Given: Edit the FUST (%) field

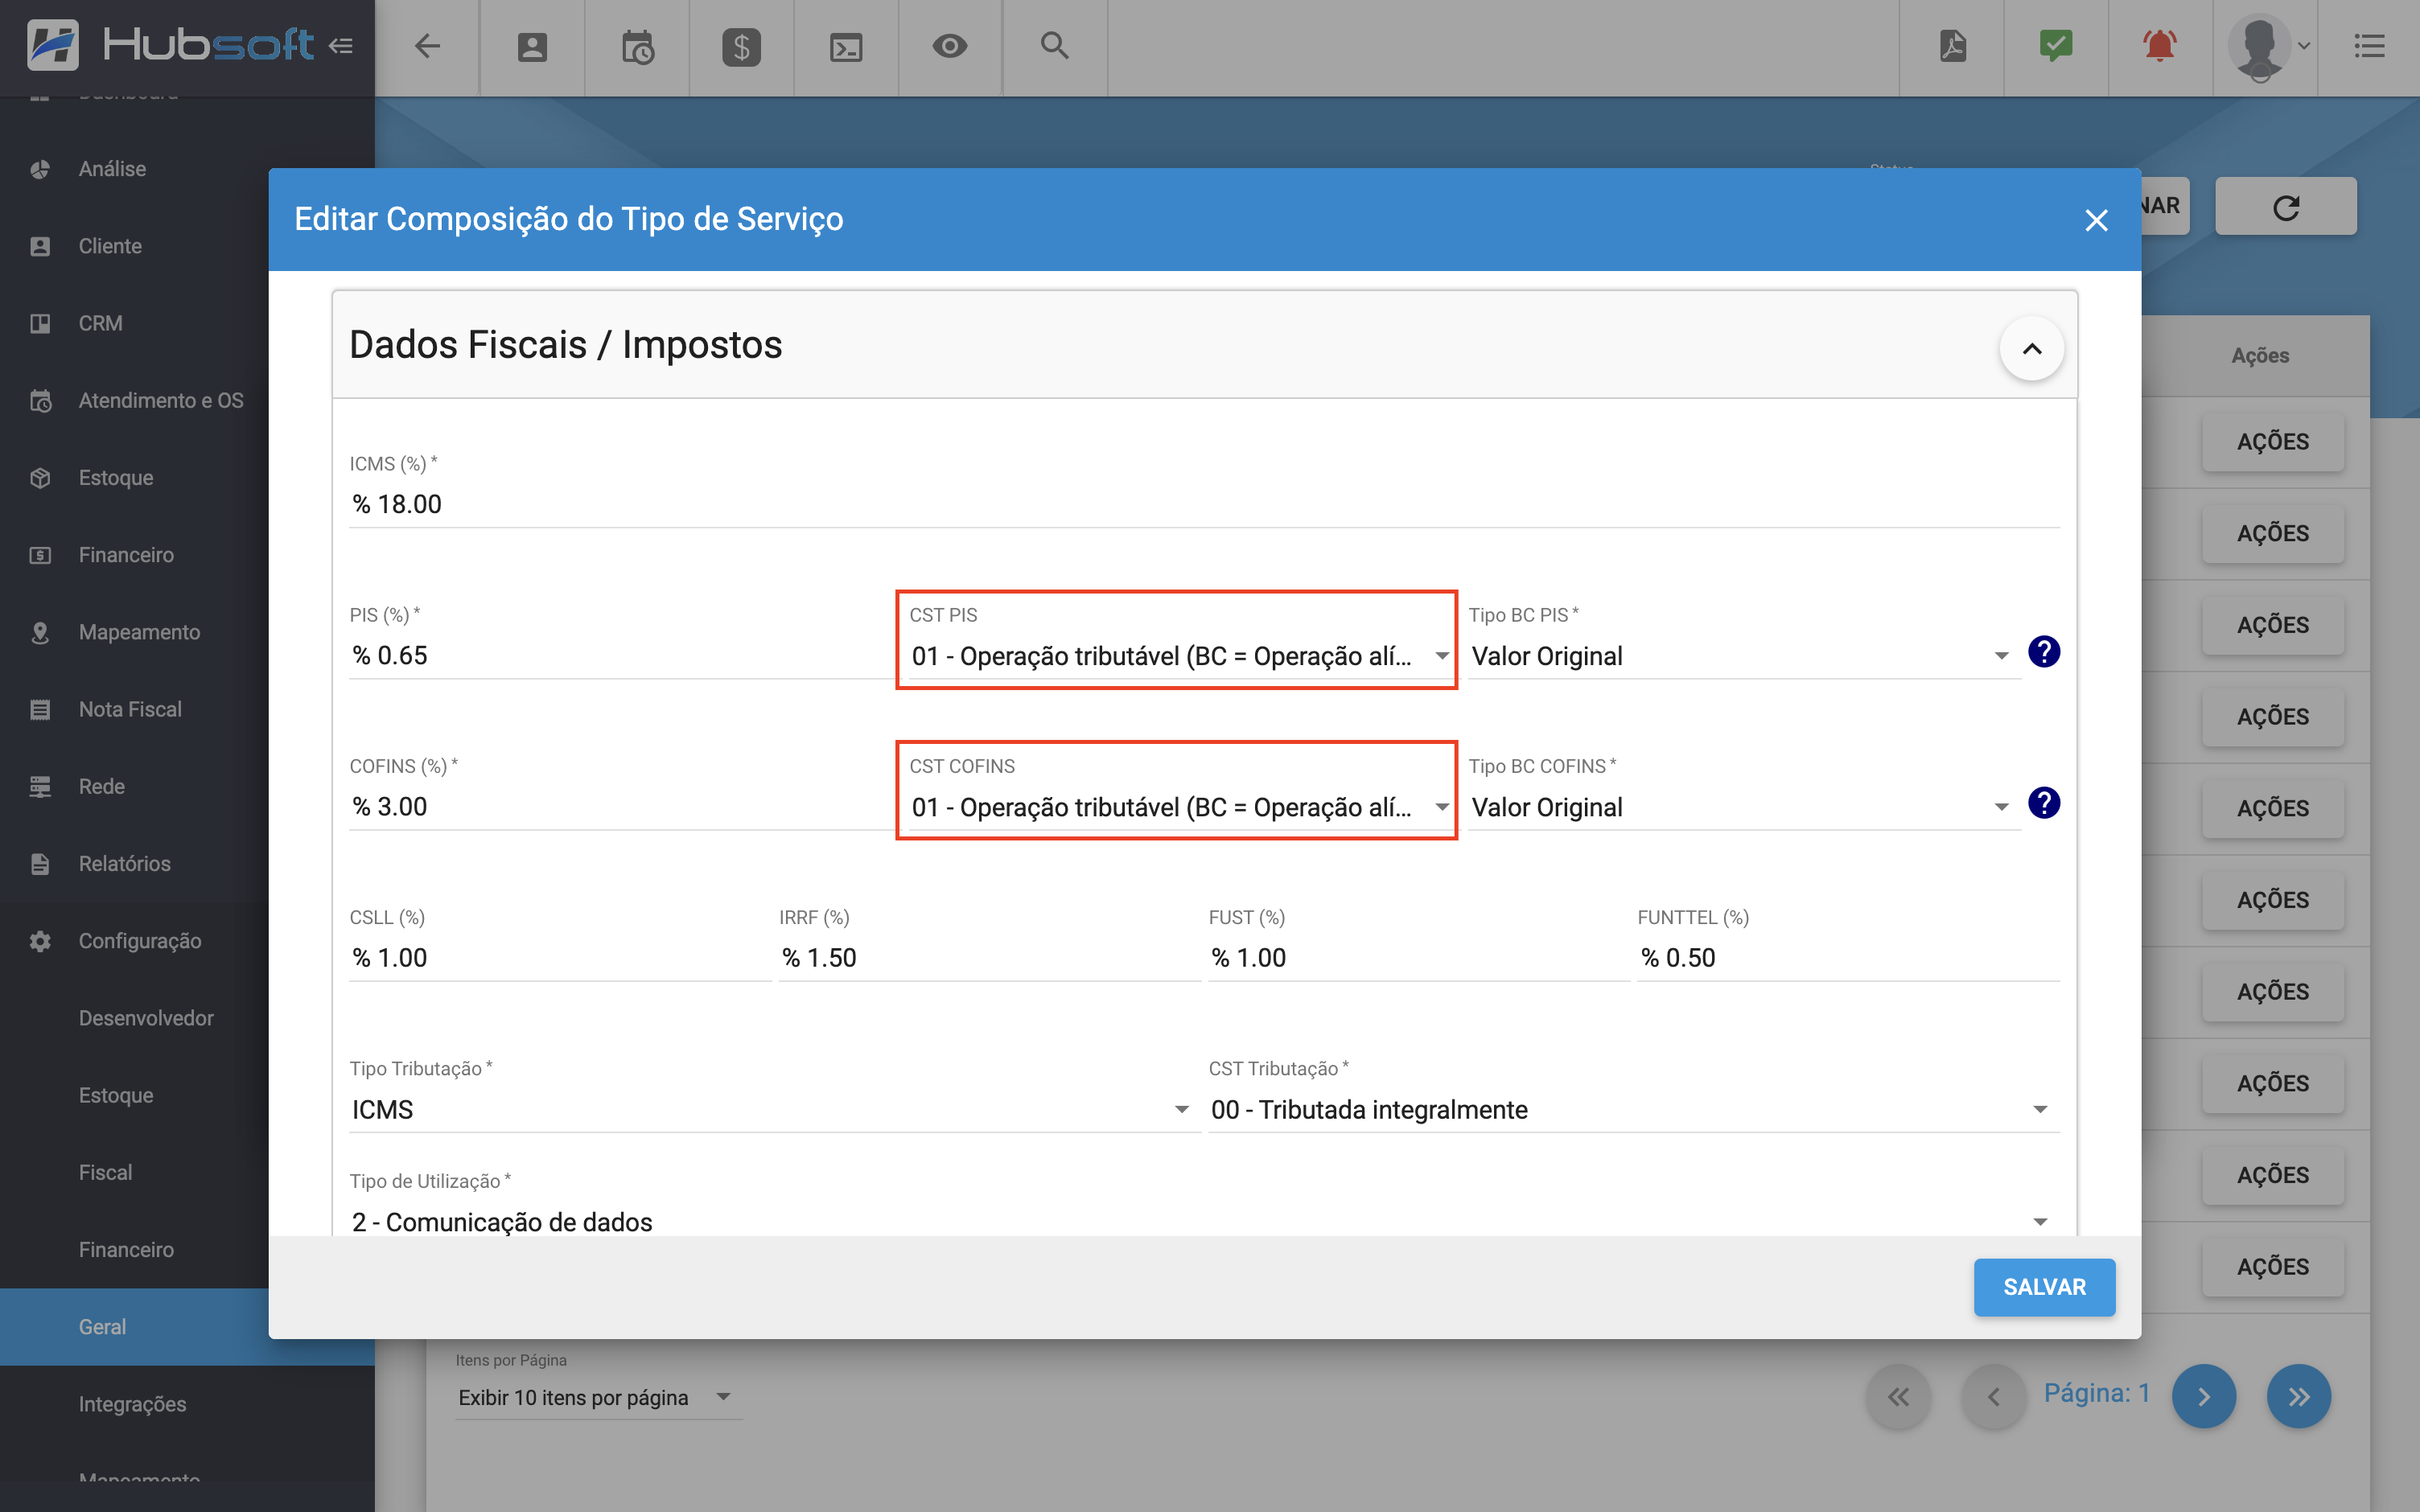Looking at the screenshot, I should click(1418, 958).
